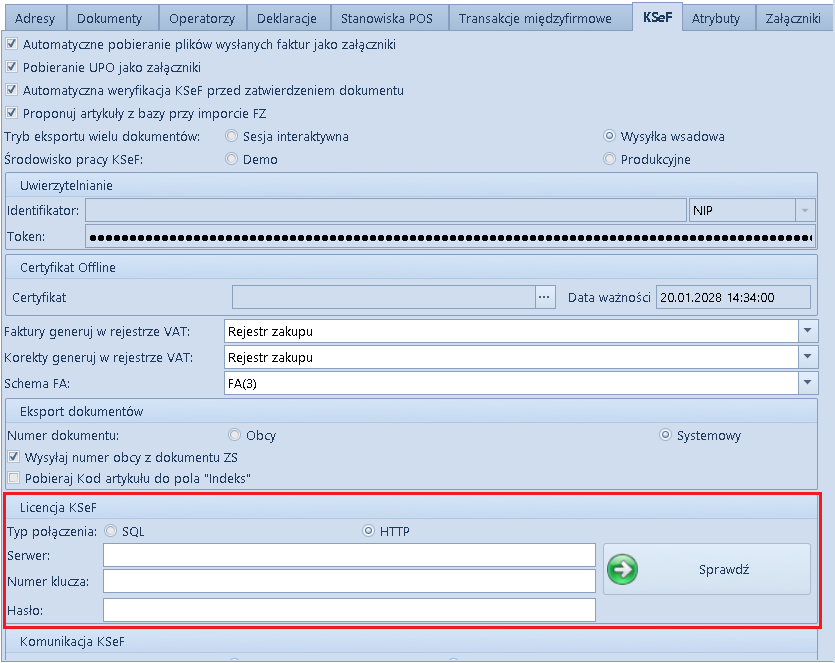Choose Demo environment radio button

(231, 159)
